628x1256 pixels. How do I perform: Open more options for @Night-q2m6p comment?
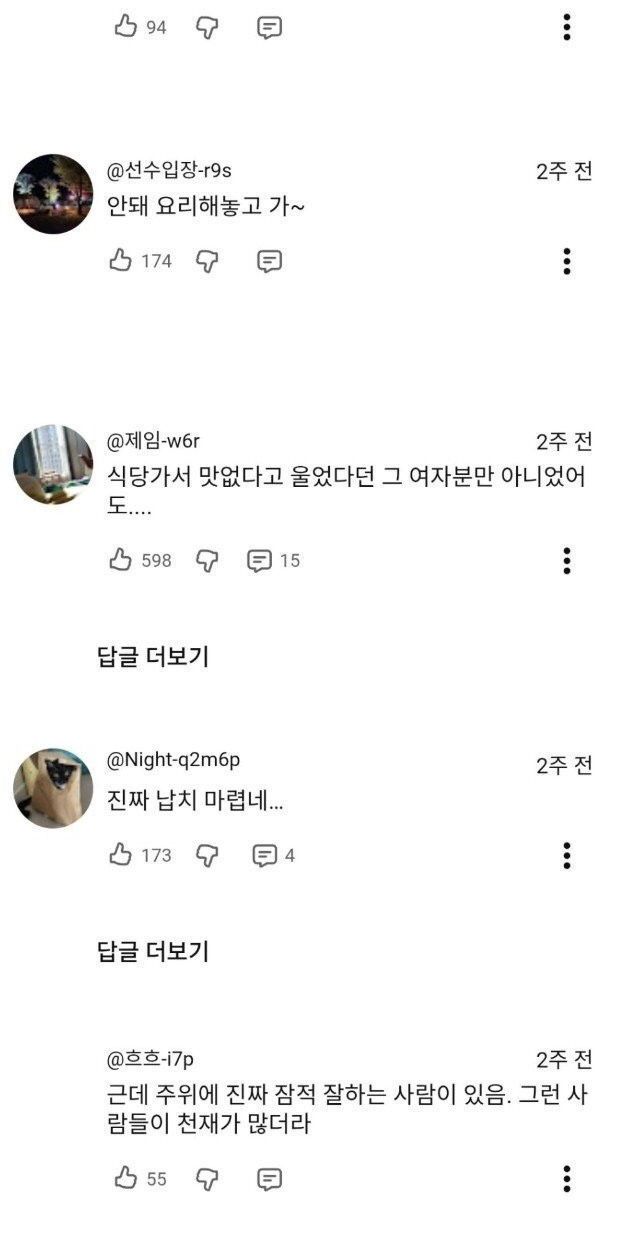point(567,855)
